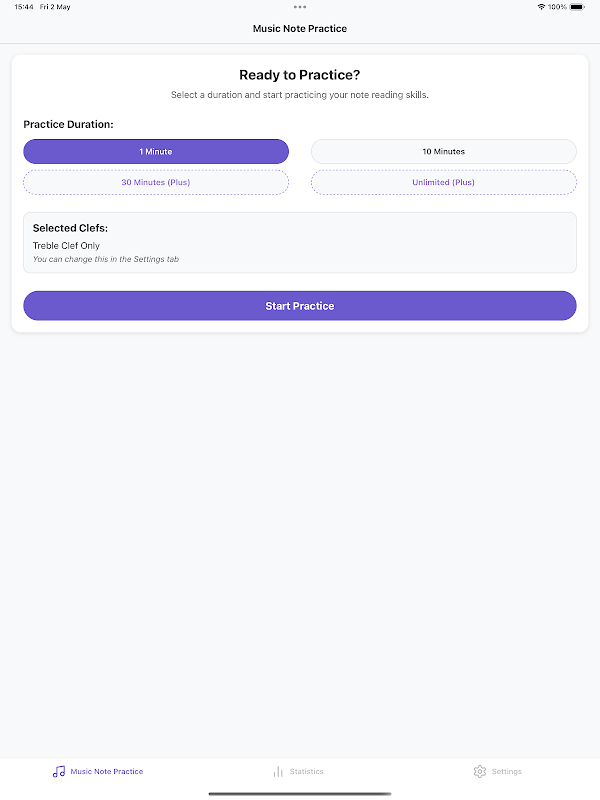
Task: Open the three-dot multitasking menu
Action: pyautogui.click(x=300, y=7)
